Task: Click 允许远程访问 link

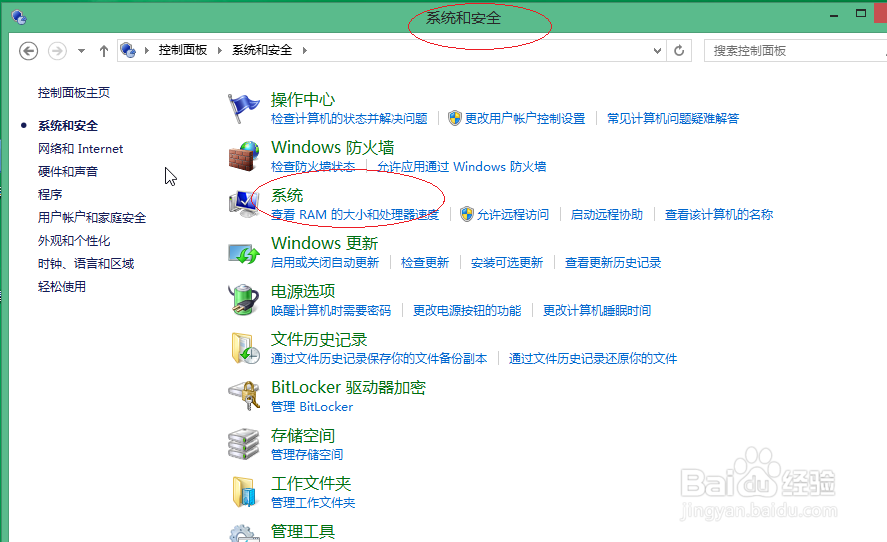Action: tap(513, 214)
